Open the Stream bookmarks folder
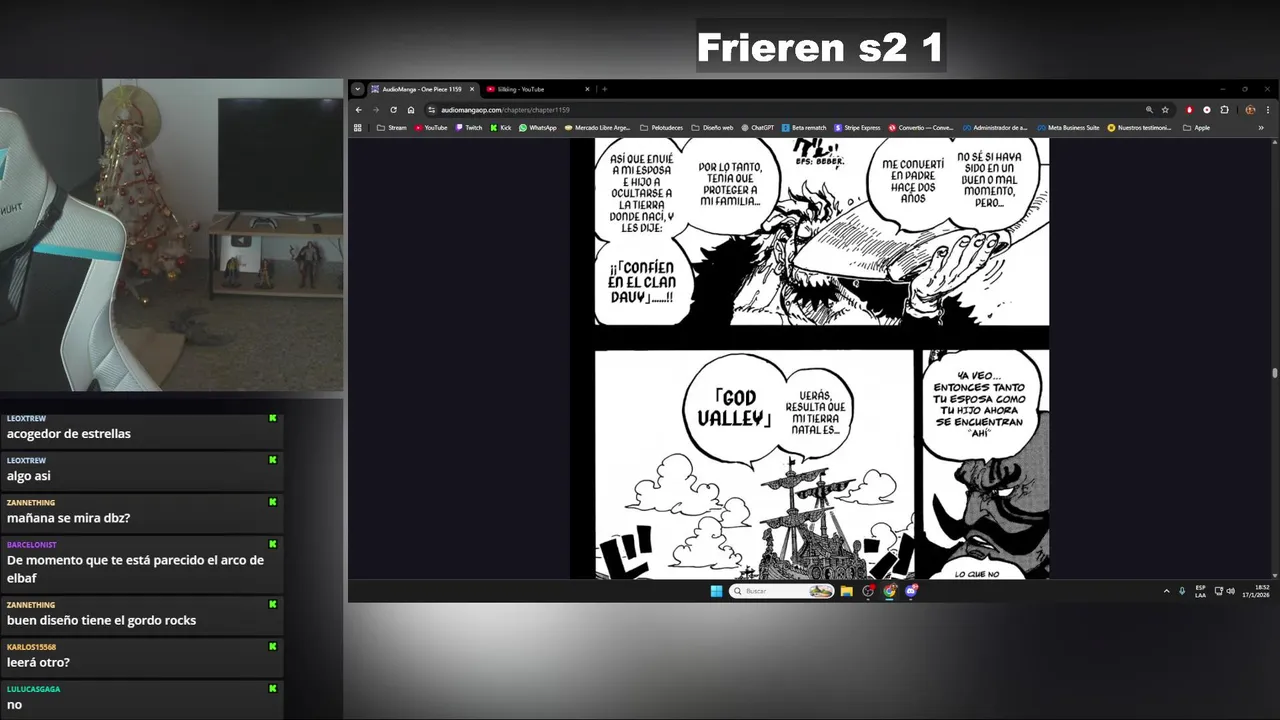Image resolution: width=1280 pixels, height=720 pixels. [392, 128]
